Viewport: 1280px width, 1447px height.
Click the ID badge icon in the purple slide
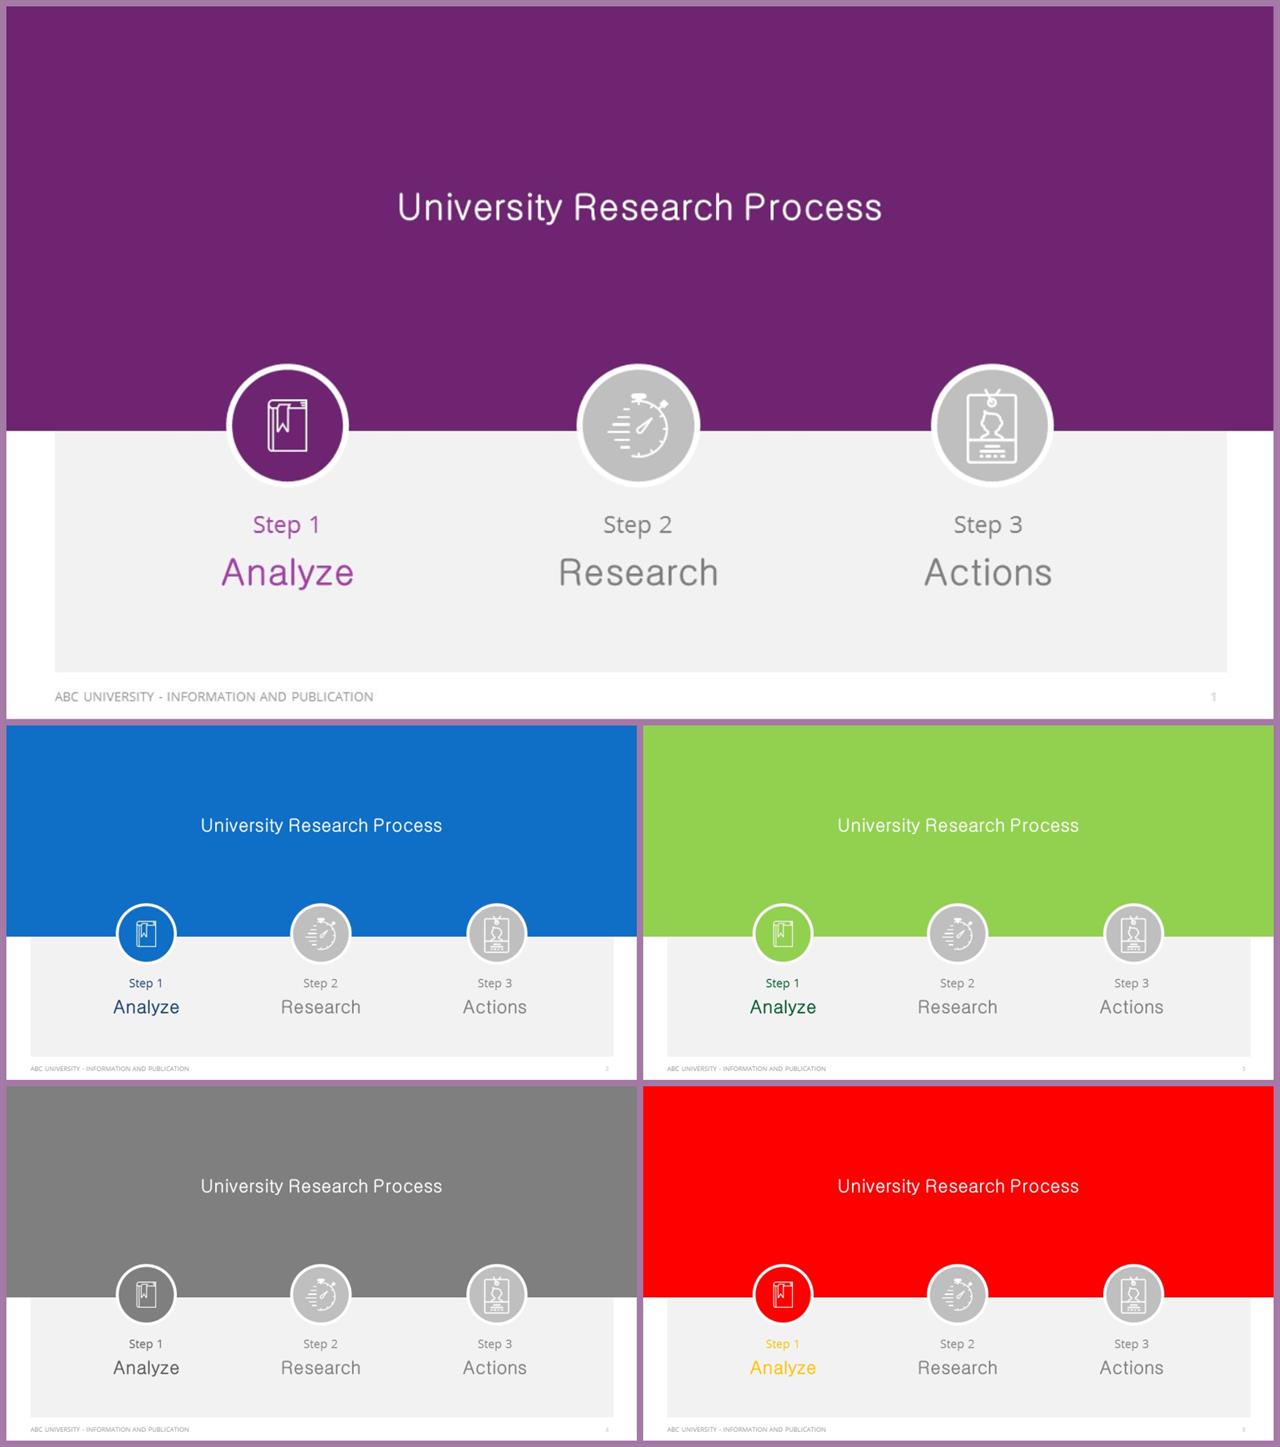[992, 426]
